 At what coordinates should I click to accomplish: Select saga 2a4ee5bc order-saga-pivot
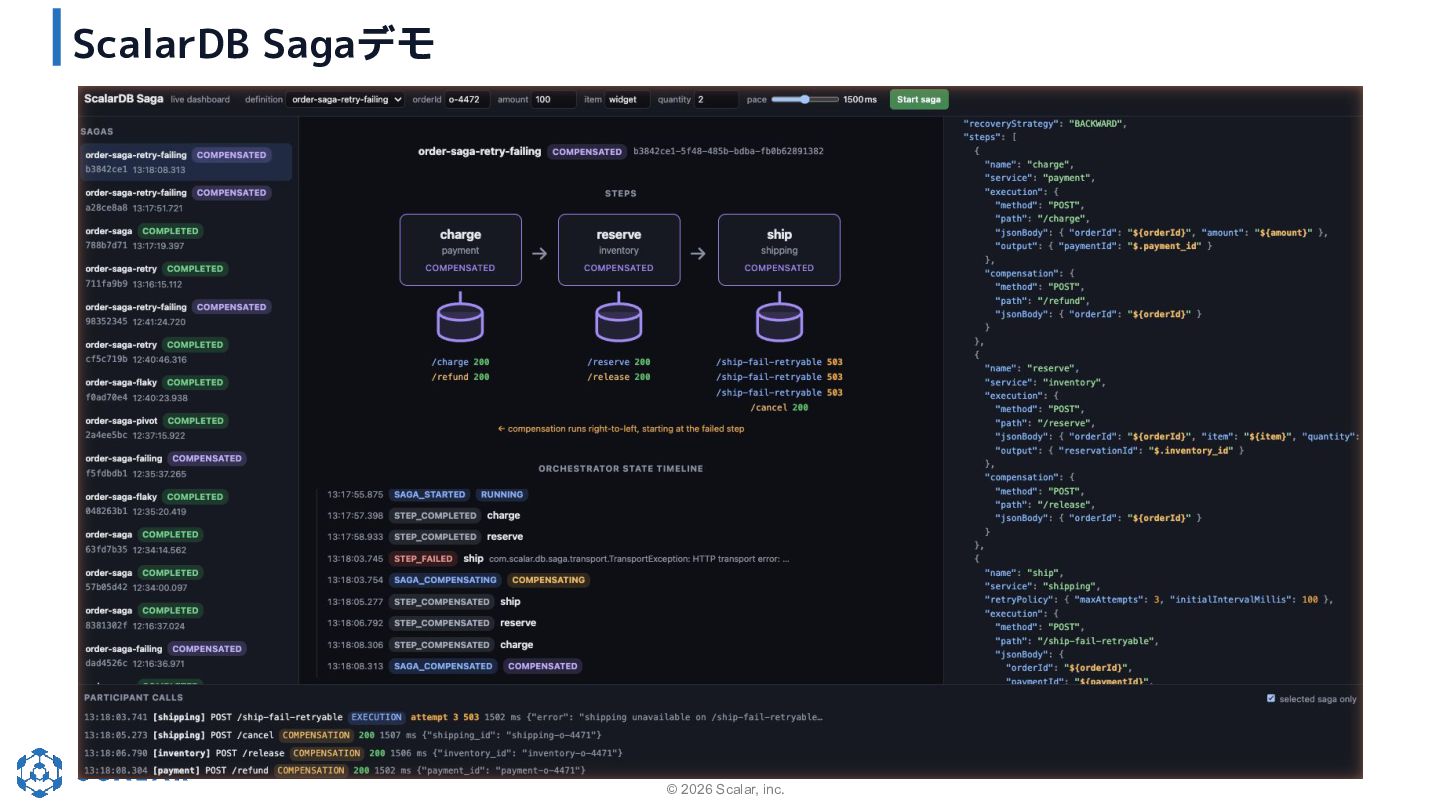point(186,428)
